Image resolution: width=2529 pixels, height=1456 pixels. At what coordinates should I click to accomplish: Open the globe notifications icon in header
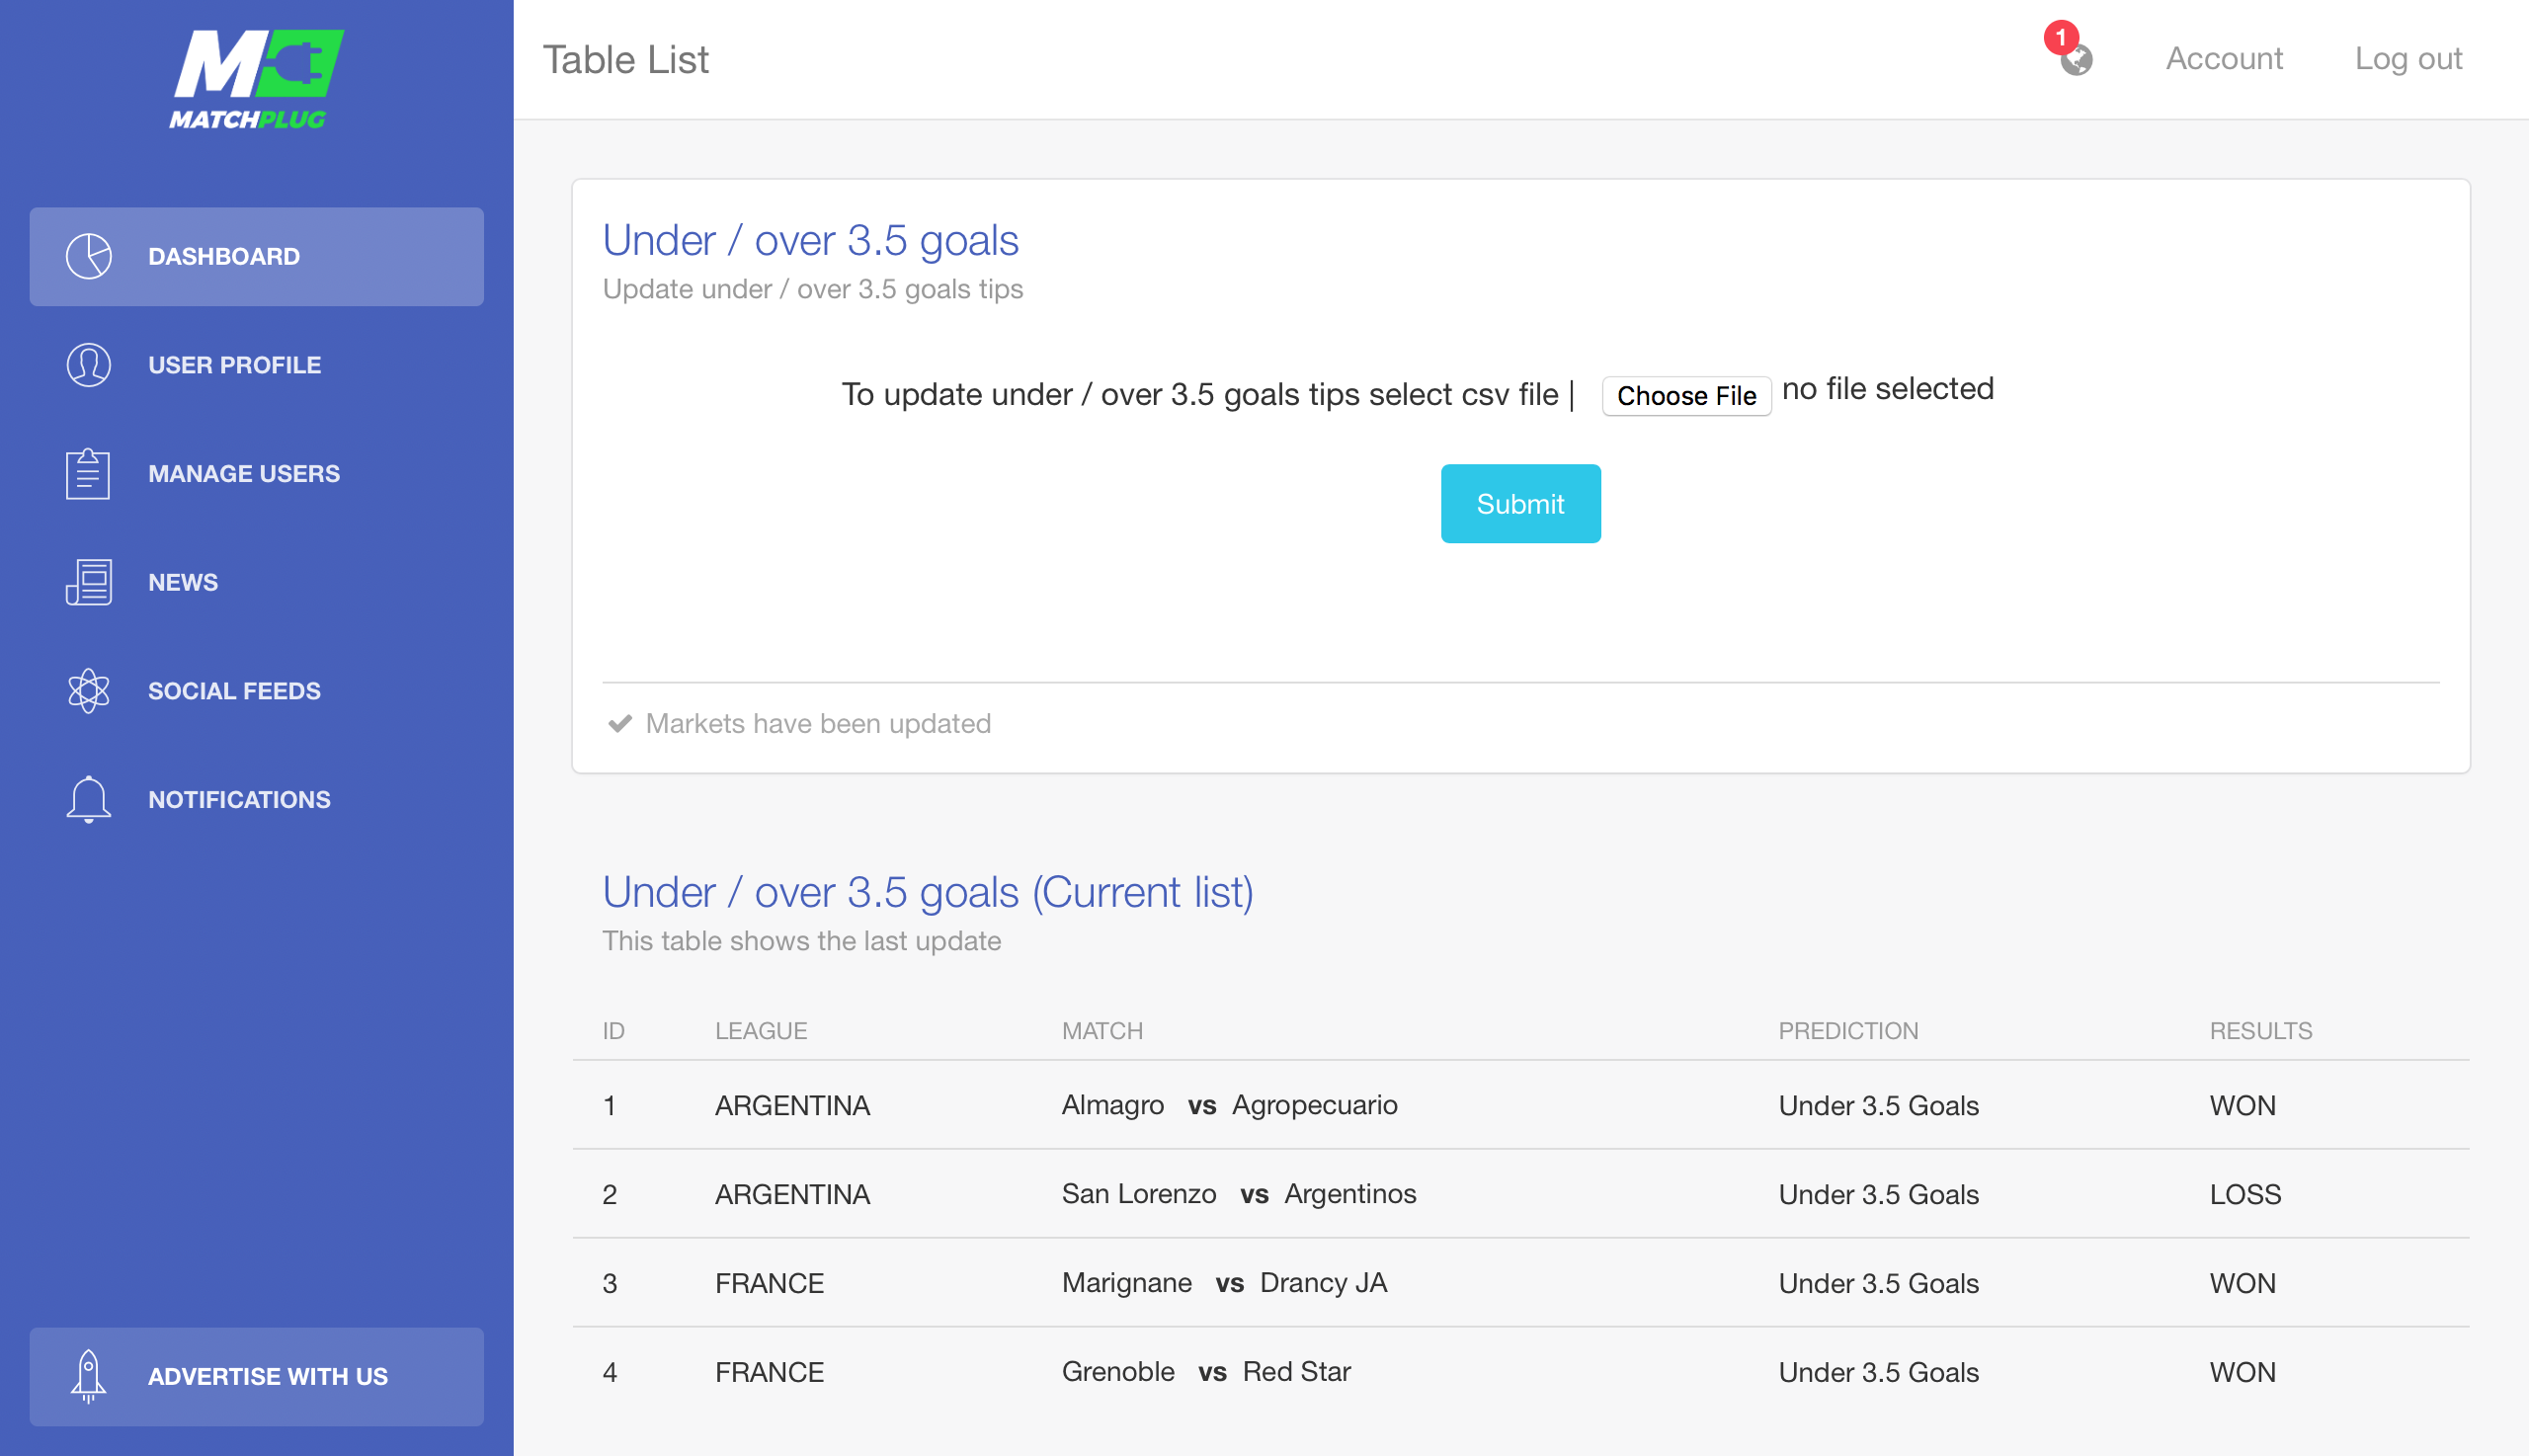coord(2077,60)
